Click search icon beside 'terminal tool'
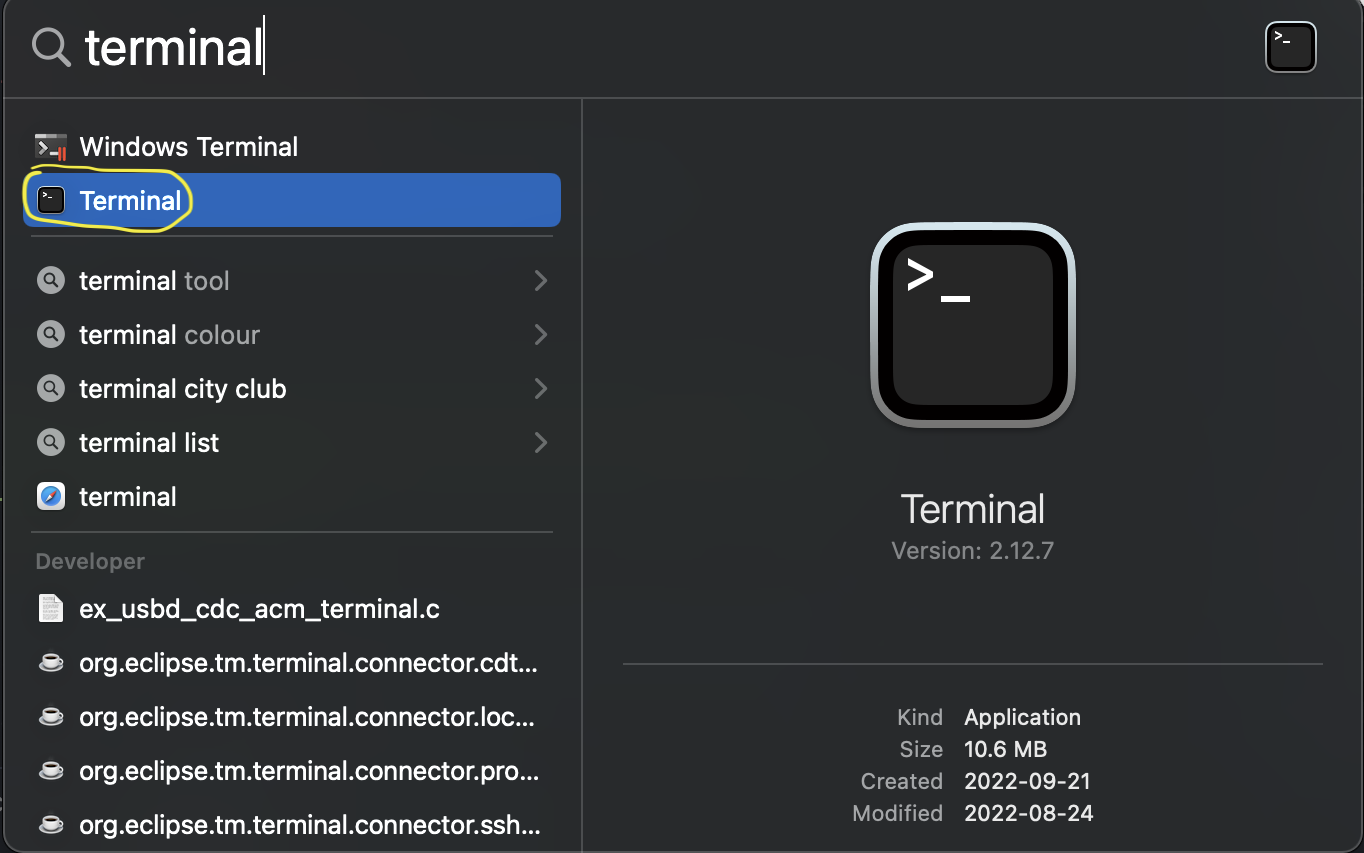The height and width of the screenshot is (853, 1364). pyautogui.click(x=51, y=281)
